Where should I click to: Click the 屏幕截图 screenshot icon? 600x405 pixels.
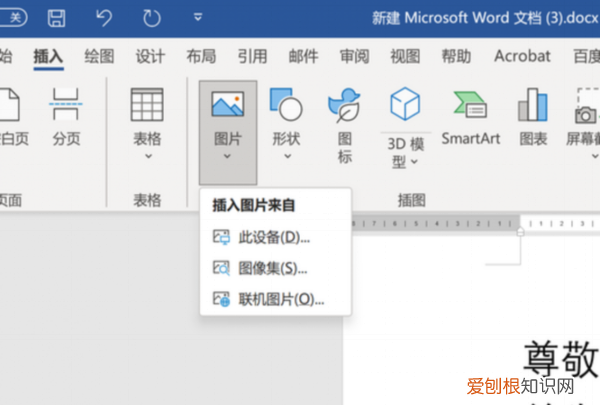click(x=587, y=106)
